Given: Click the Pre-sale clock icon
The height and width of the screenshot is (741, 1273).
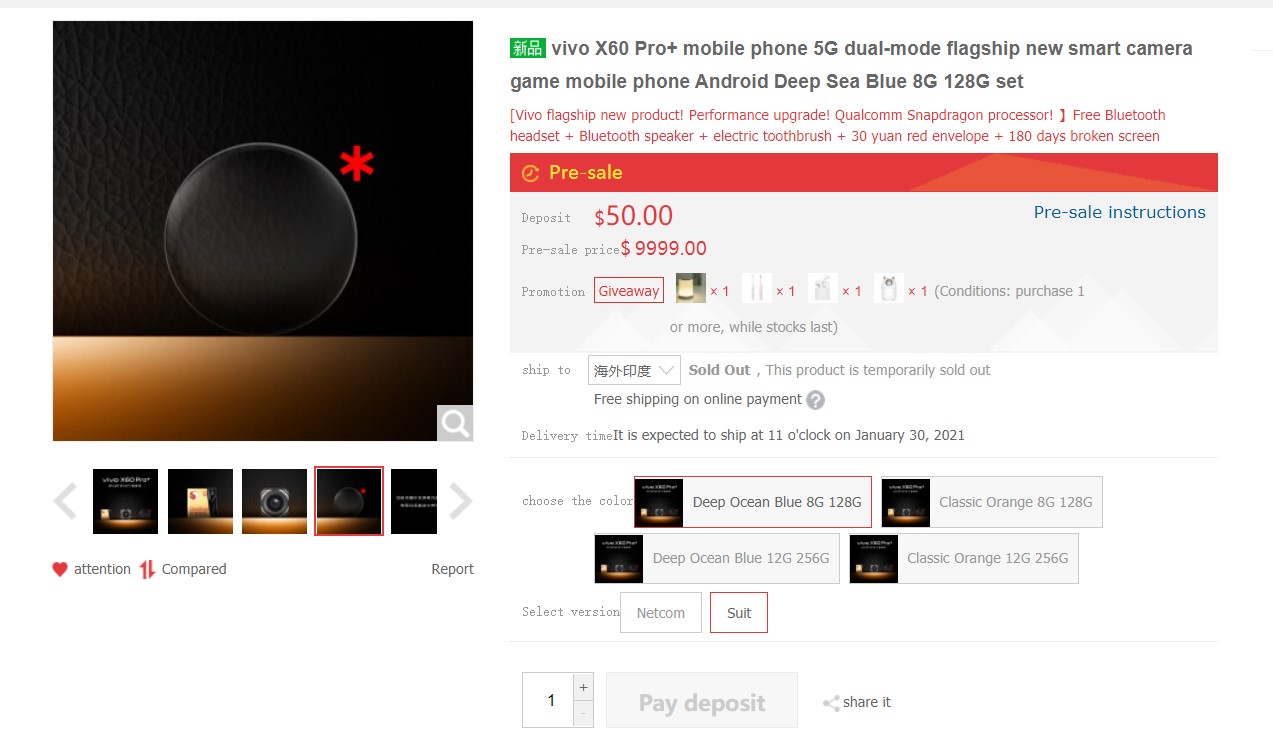Looking at the screenshot, I should tap(531, 173).
